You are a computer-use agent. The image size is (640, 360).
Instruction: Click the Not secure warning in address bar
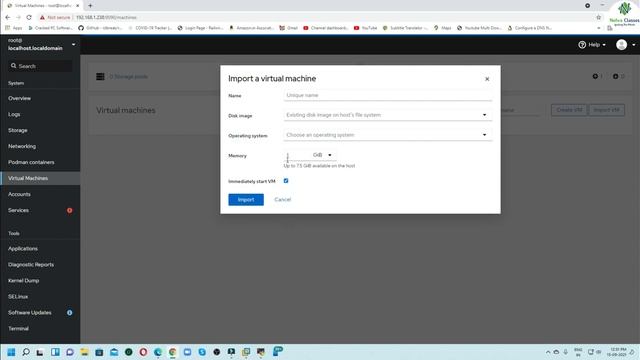click(x=55, y=17)
